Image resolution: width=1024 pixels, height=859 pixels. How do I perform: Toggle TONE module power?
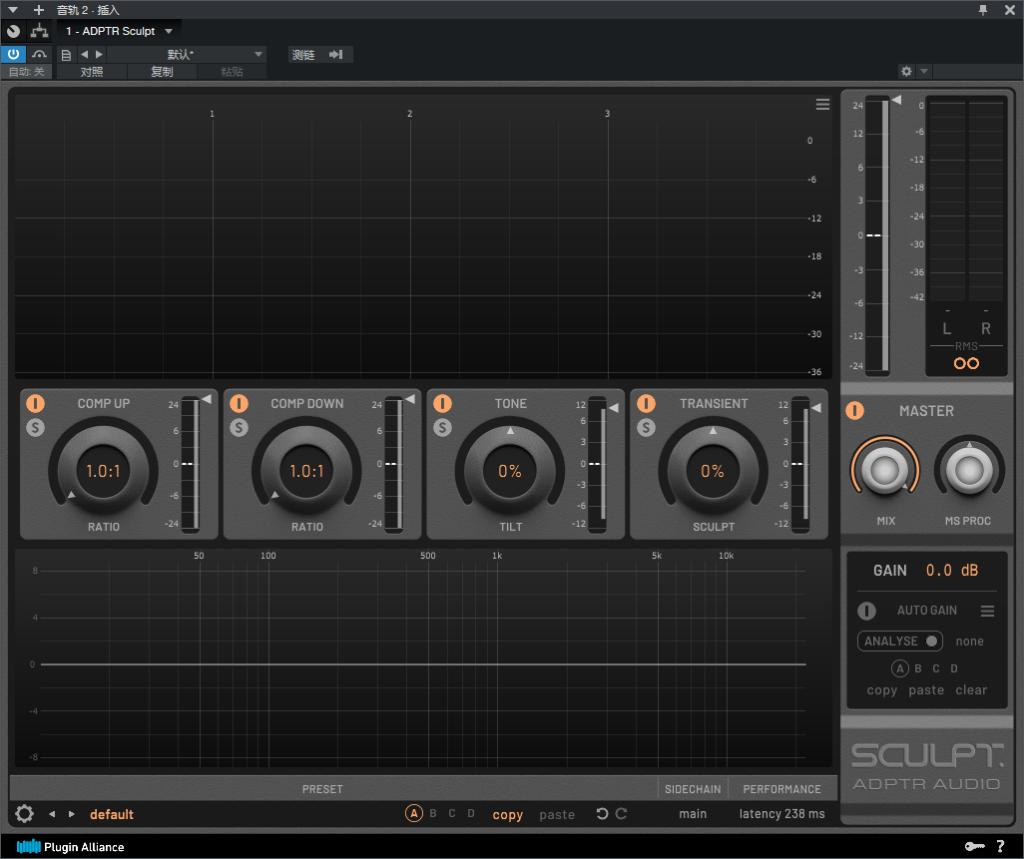(x=442, y=404)
